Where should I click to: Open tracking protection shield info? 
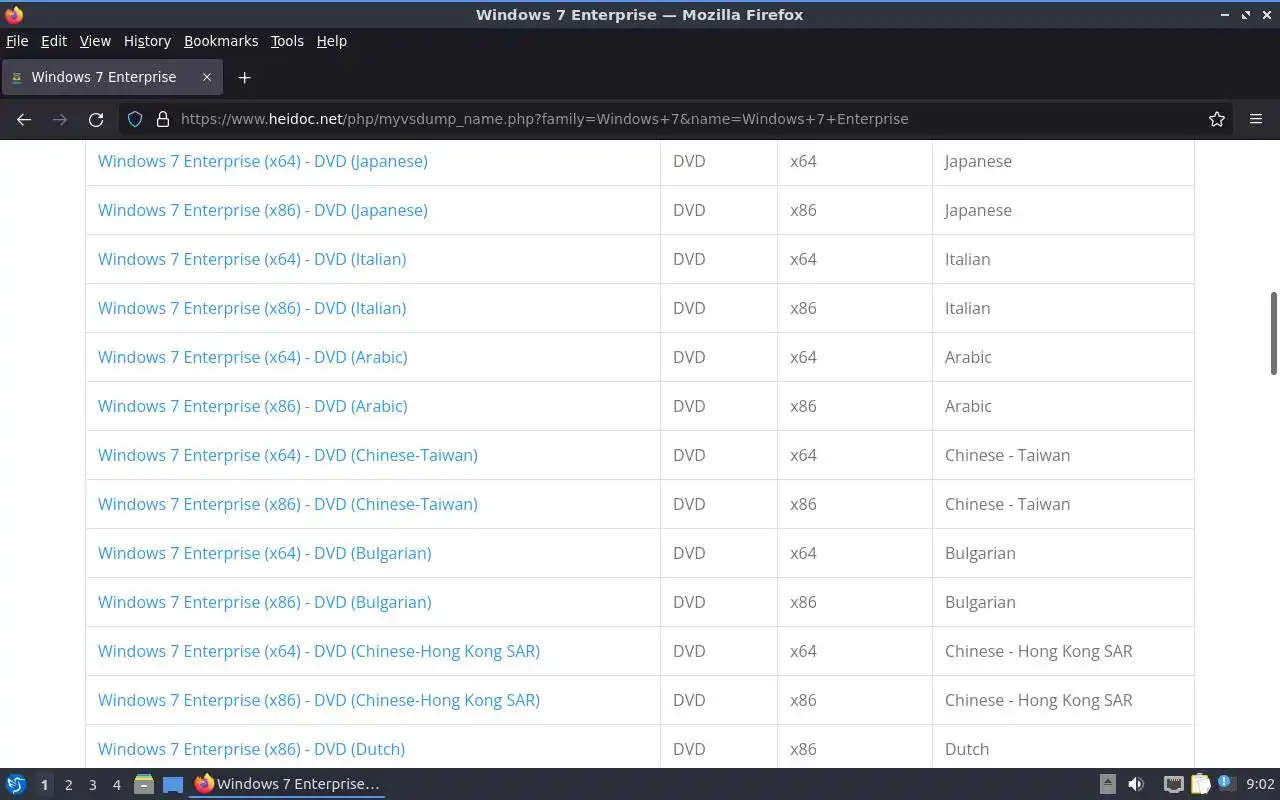(135, 119)
